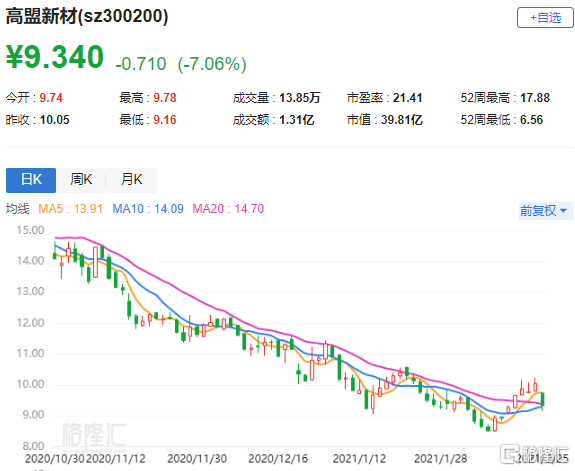Add stock via +自选 button
Viewport: 575px width, 471px height.
tap(545, 18)
